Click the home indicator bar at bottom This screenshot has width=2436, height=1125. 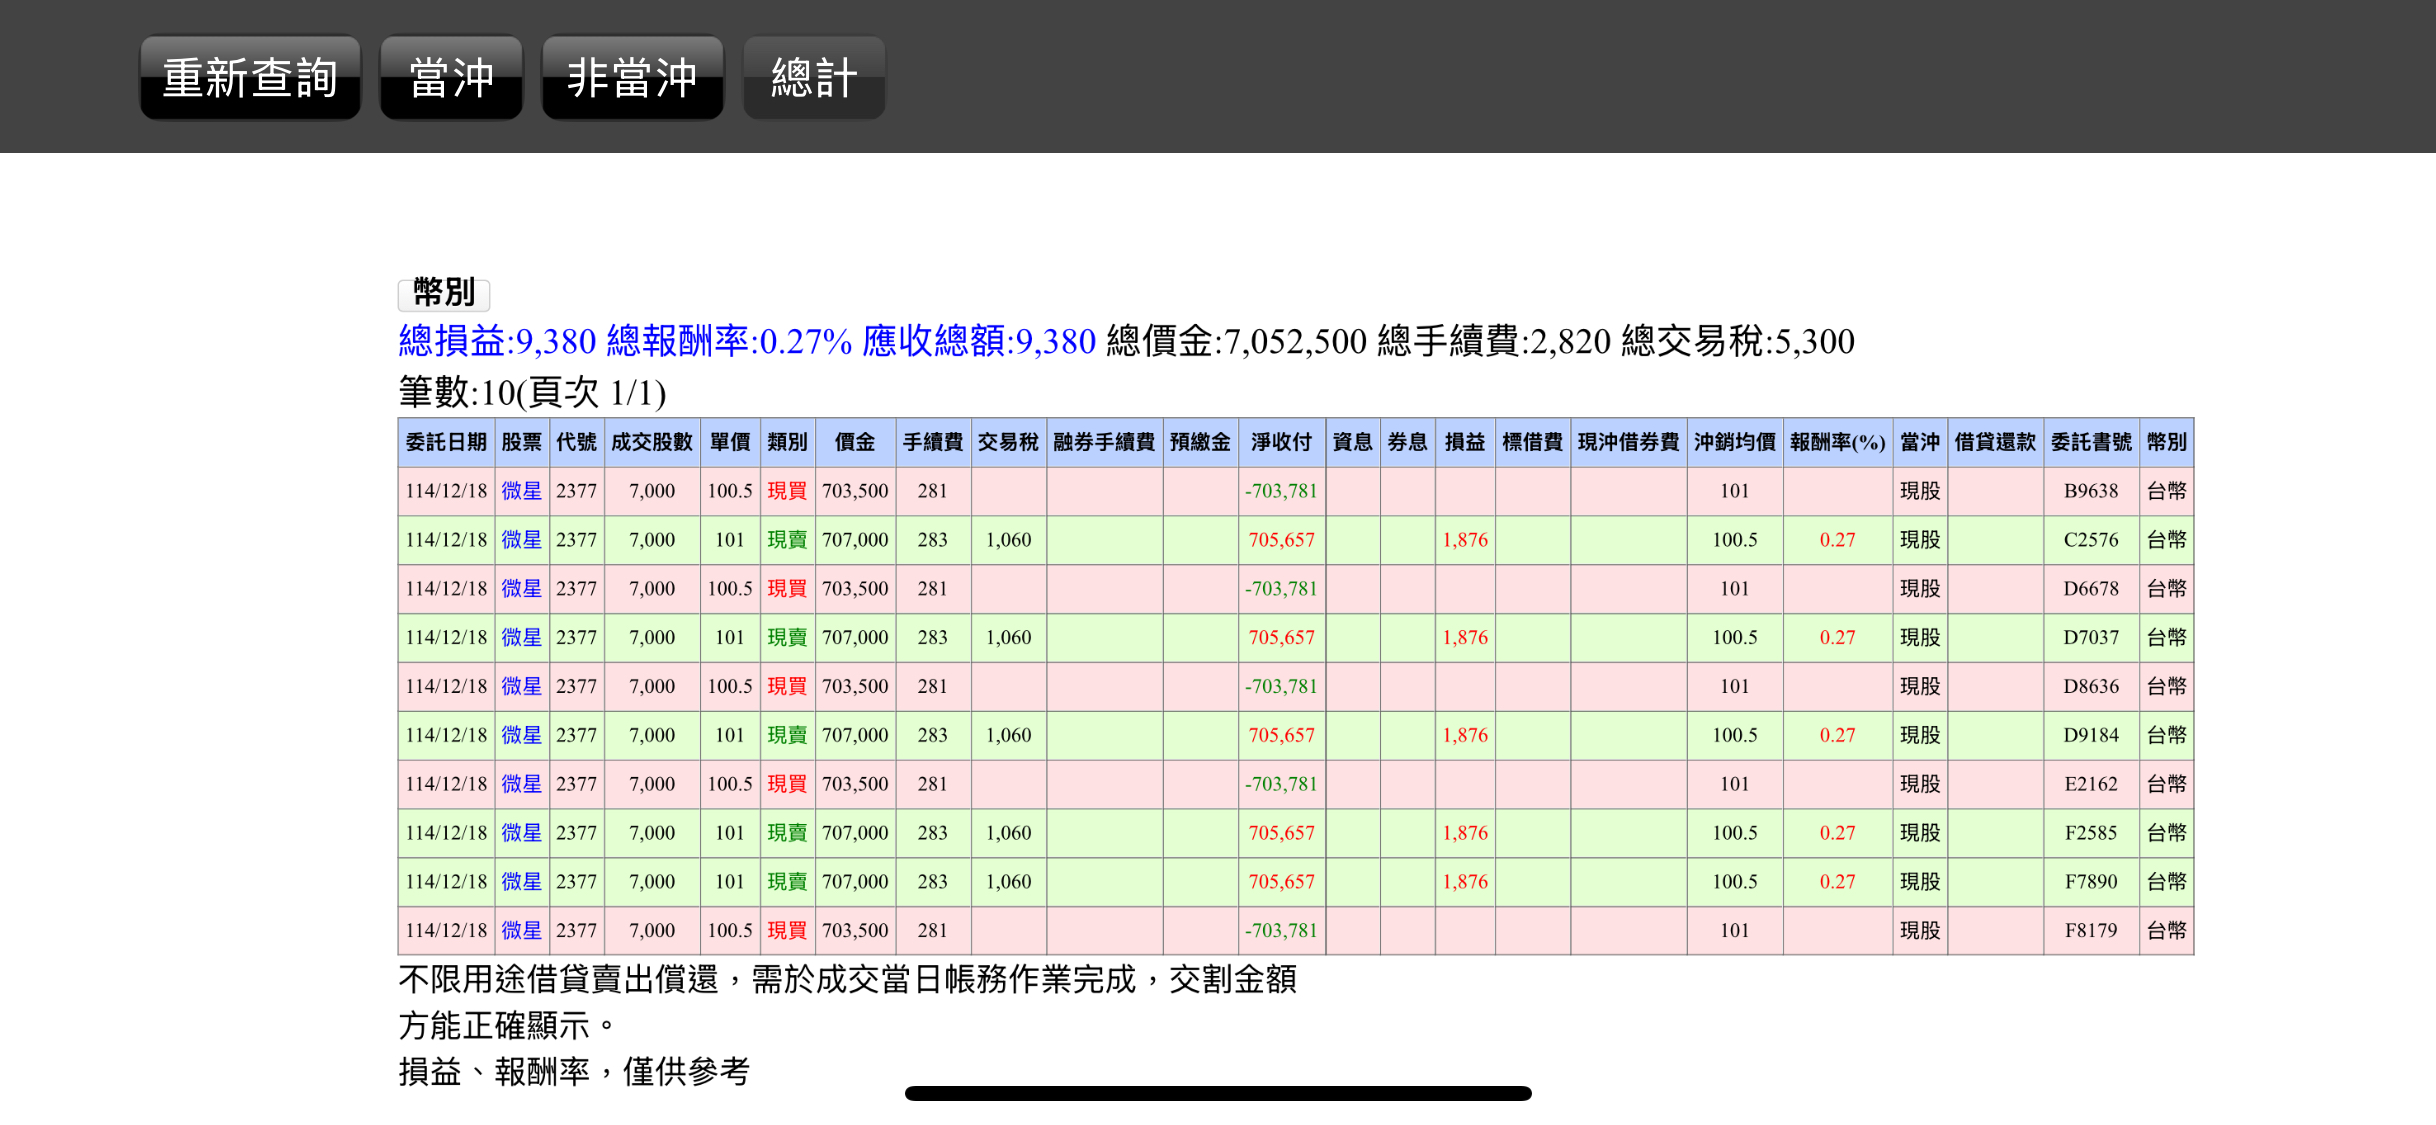[x=1218, y=1093]
